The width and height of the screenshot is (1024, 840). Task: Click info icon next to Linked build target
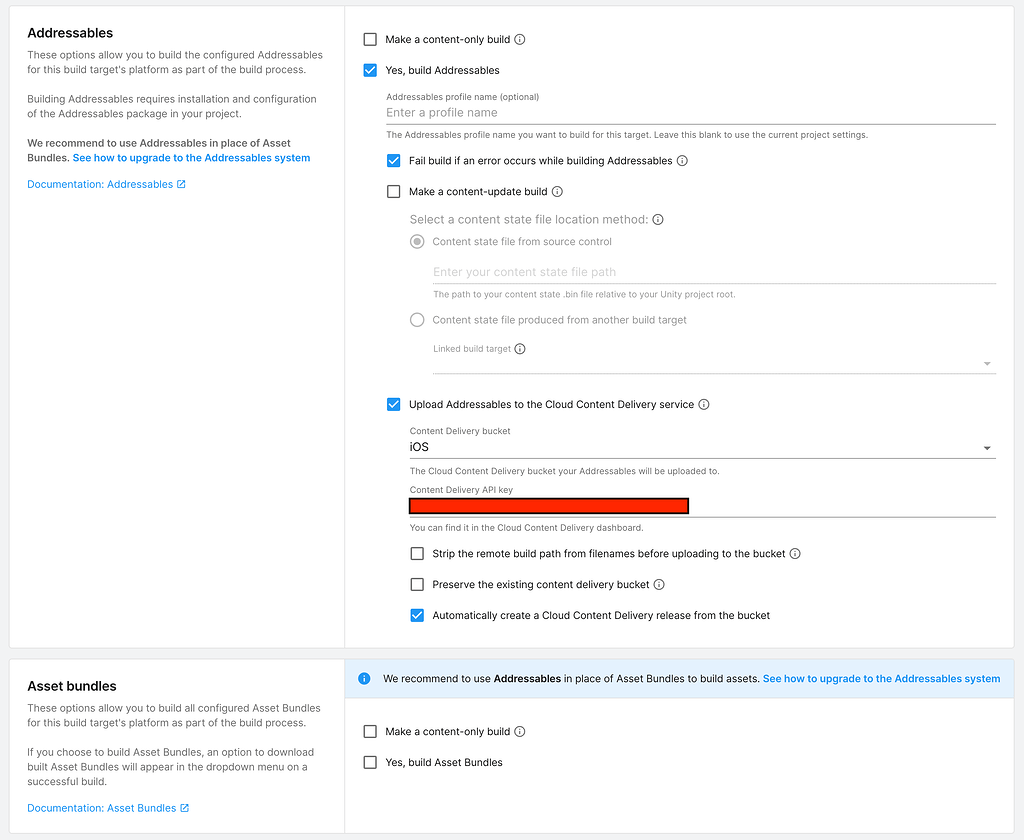tap(520, 349)
